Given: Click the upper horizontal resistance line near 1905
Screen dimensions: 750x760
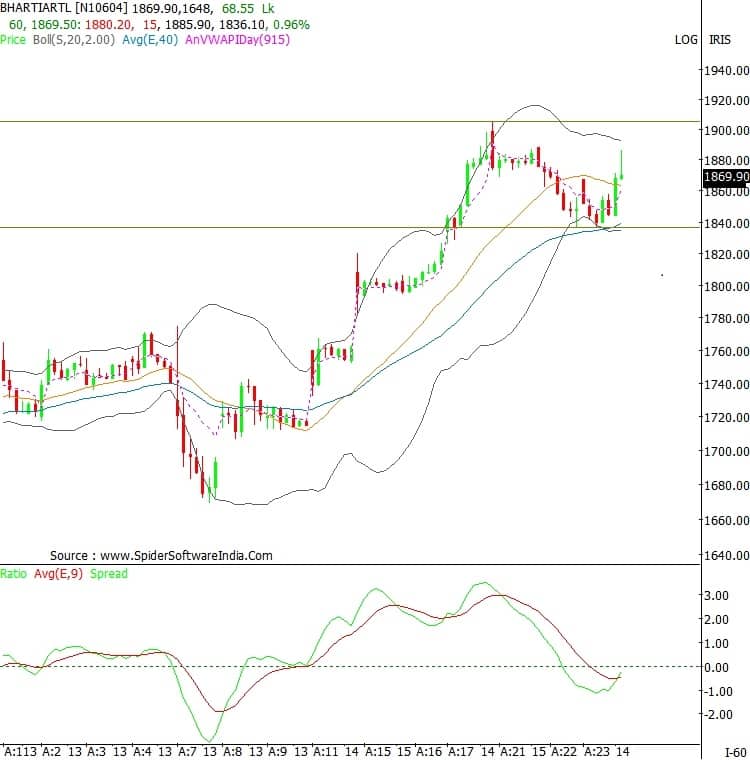Looking at the screenshot, I should 300,121.
